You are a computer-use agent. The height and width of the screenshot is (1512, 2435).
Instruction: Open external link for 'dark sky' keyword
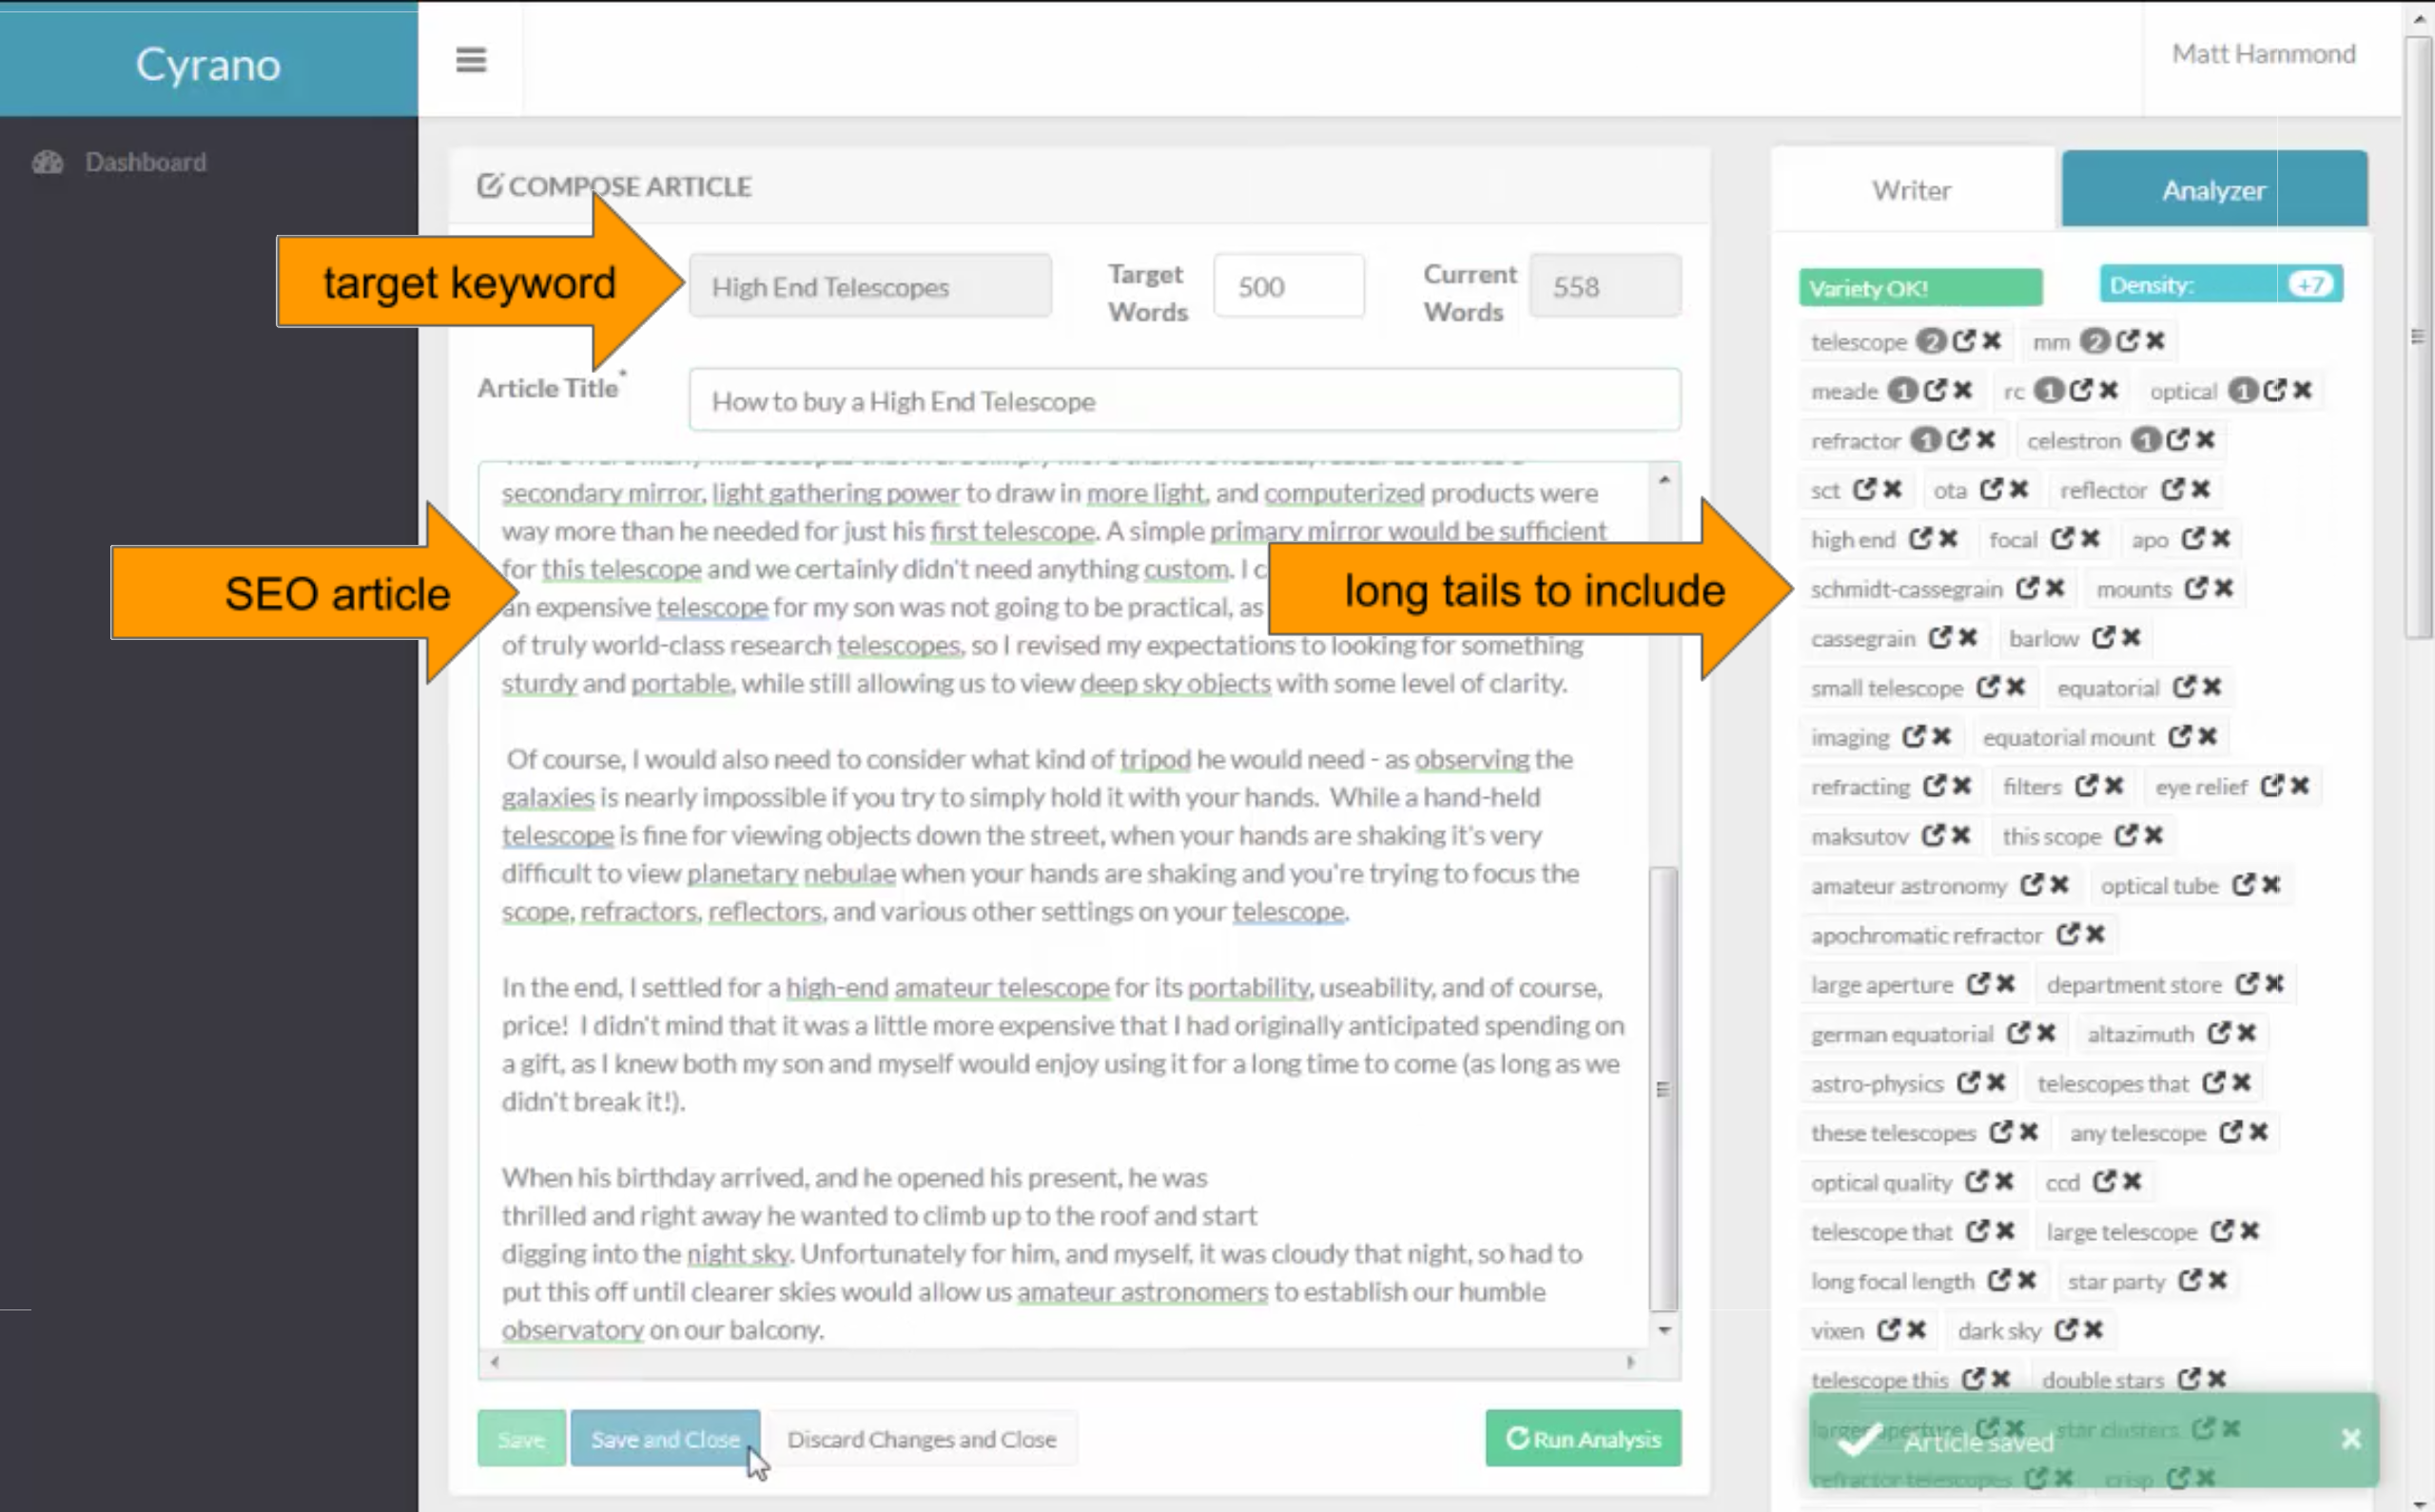coord(2065,1330)
